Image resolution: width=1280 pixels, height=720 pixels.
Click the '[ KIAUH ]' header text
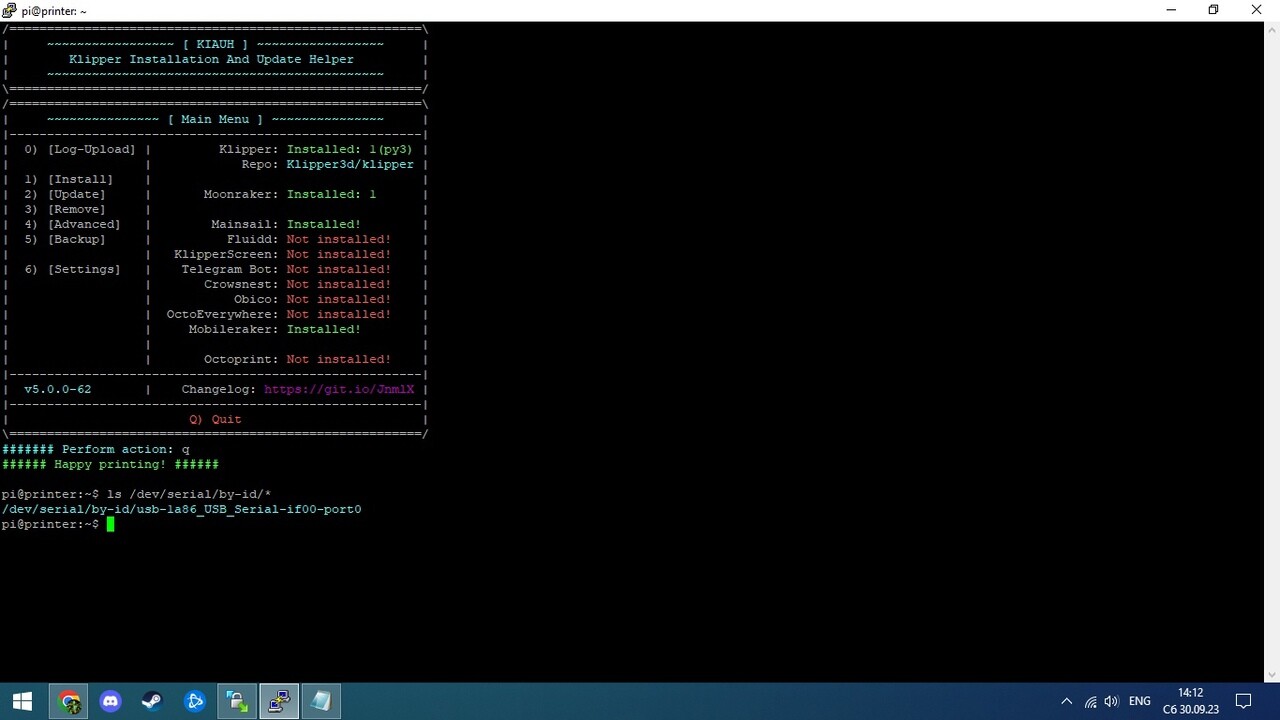[x=215, y=44]
